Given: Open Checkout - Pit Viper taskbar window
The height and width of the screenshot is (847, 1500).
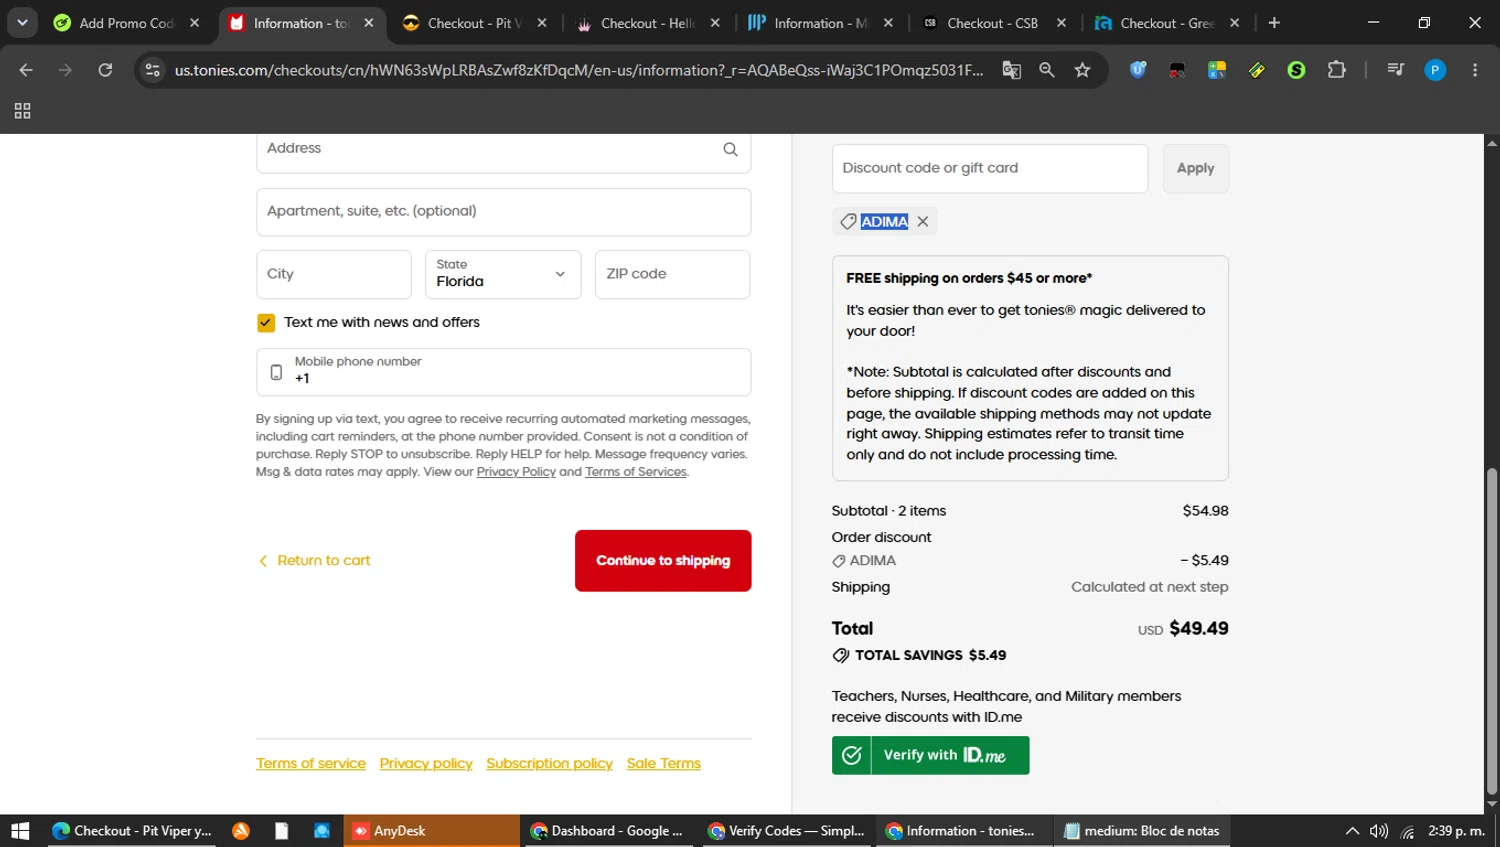Looking at the screenshot, I should point(131,831).
